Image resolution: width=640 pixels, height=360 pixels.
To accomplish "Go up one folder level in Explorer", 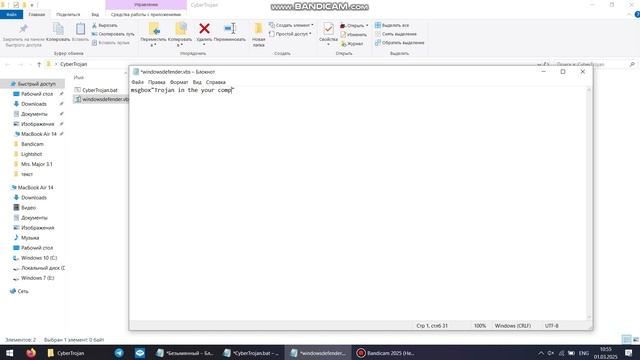I will (x=39, y=64).
